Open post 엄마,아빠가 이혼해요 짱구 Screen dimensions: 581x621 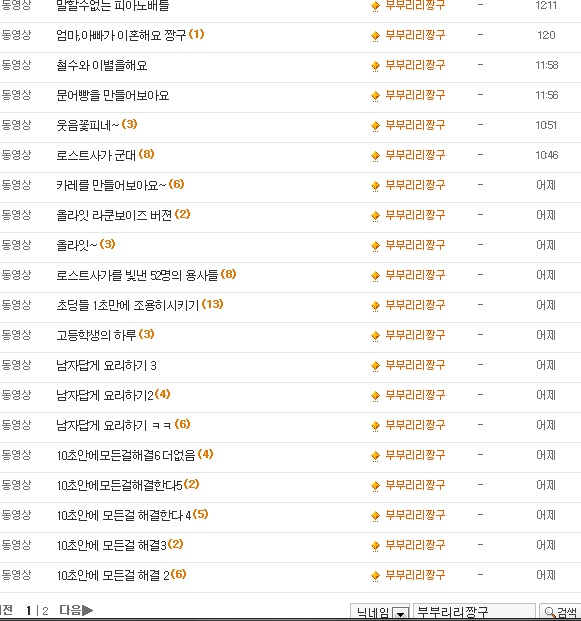[x=121, y=35]
